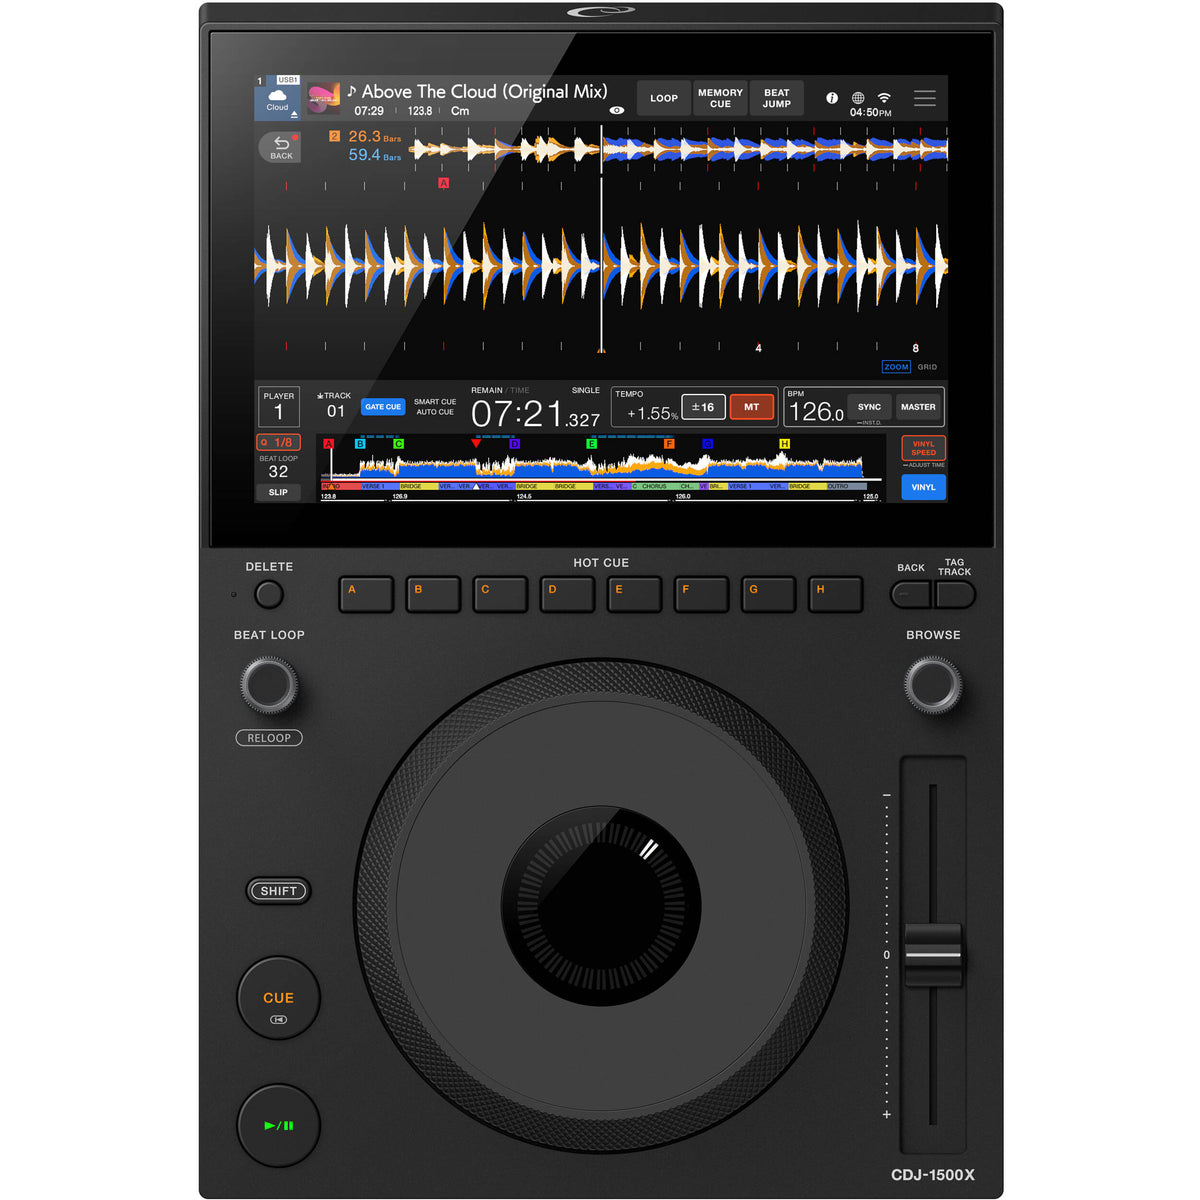The height and width of the screenshot is (1200, 1200).
Task: Trigger hardware HOT CUE B pad
Action: tap(433, 595)
